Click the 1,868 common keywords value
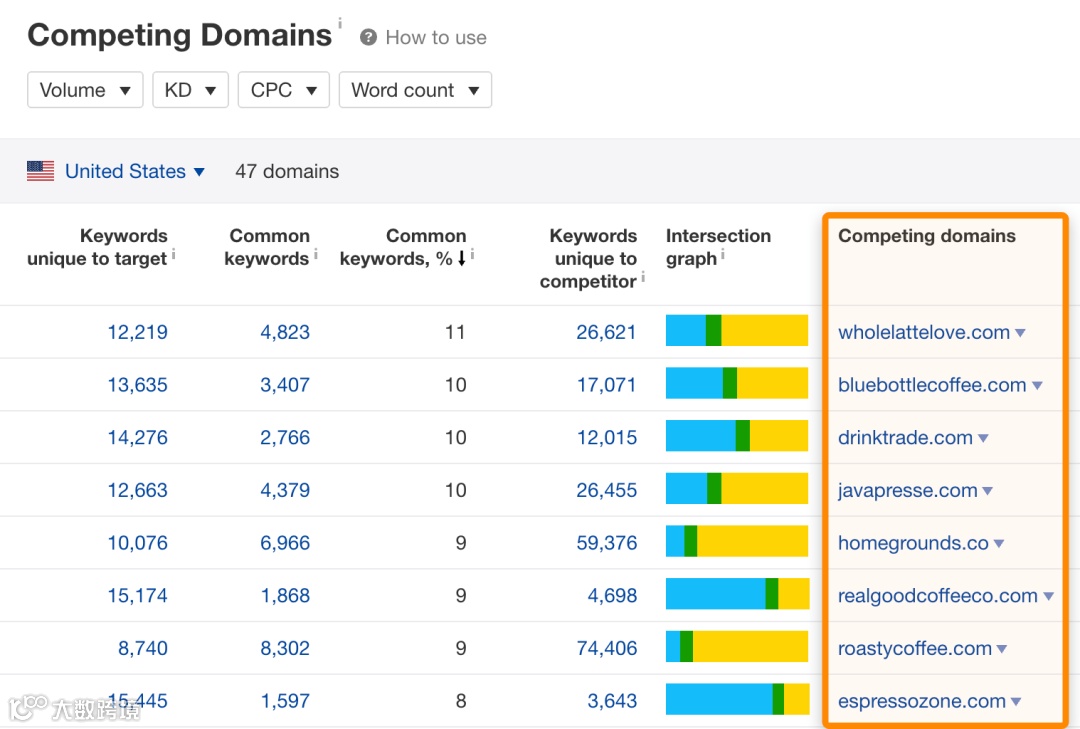1080x729 pixels. click(x=285, y=595)
